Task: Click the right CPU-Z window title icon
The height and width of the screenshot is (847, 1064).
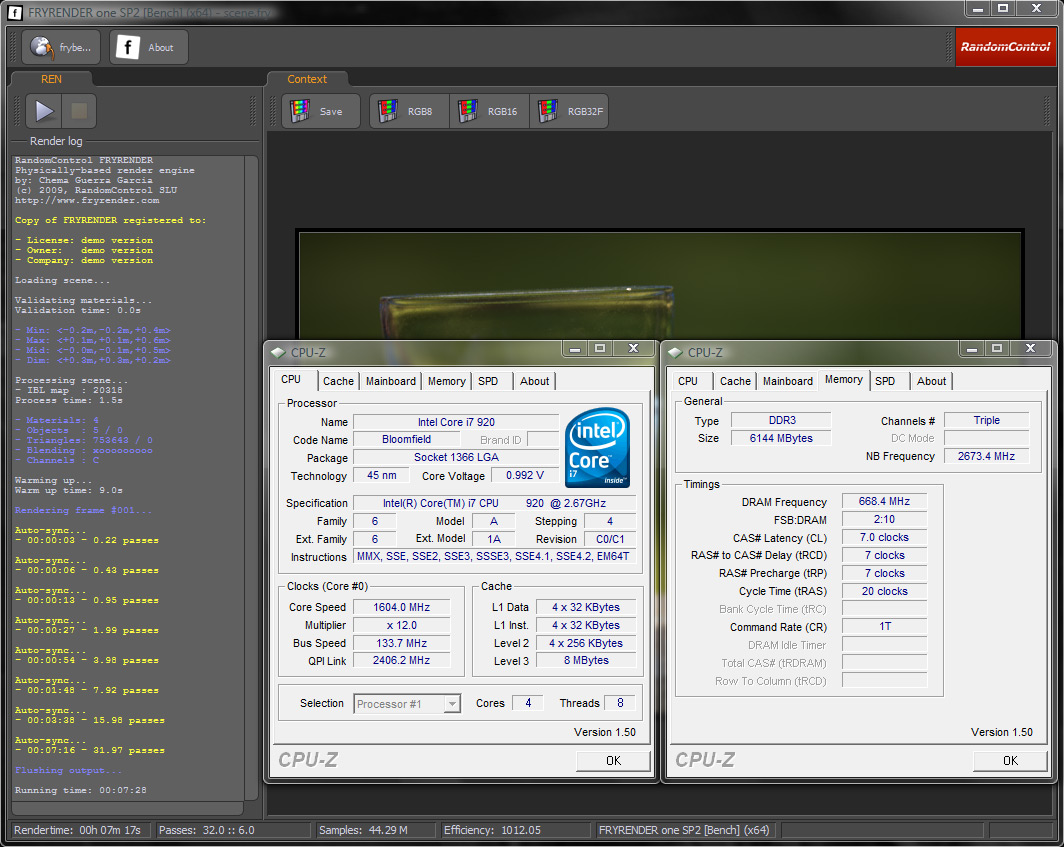Action: pos(675,352)
